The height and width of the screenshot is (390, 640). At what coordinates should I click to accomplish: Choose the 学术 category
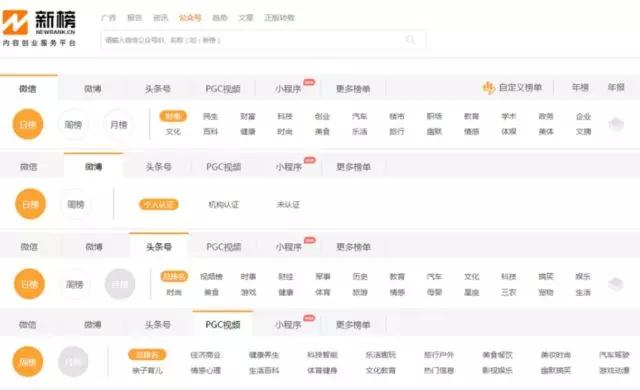(x=509, y=116)
